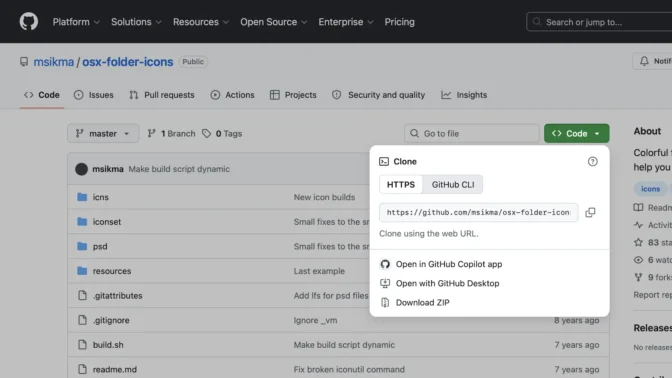
Task: Click the build.sh file icon
Action: pos(82,345)
